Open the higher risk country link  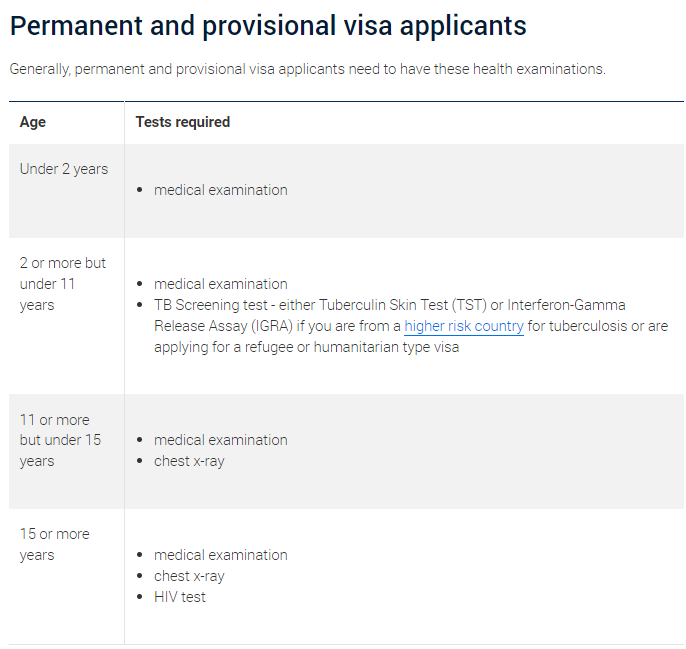[x=464, y=326]
